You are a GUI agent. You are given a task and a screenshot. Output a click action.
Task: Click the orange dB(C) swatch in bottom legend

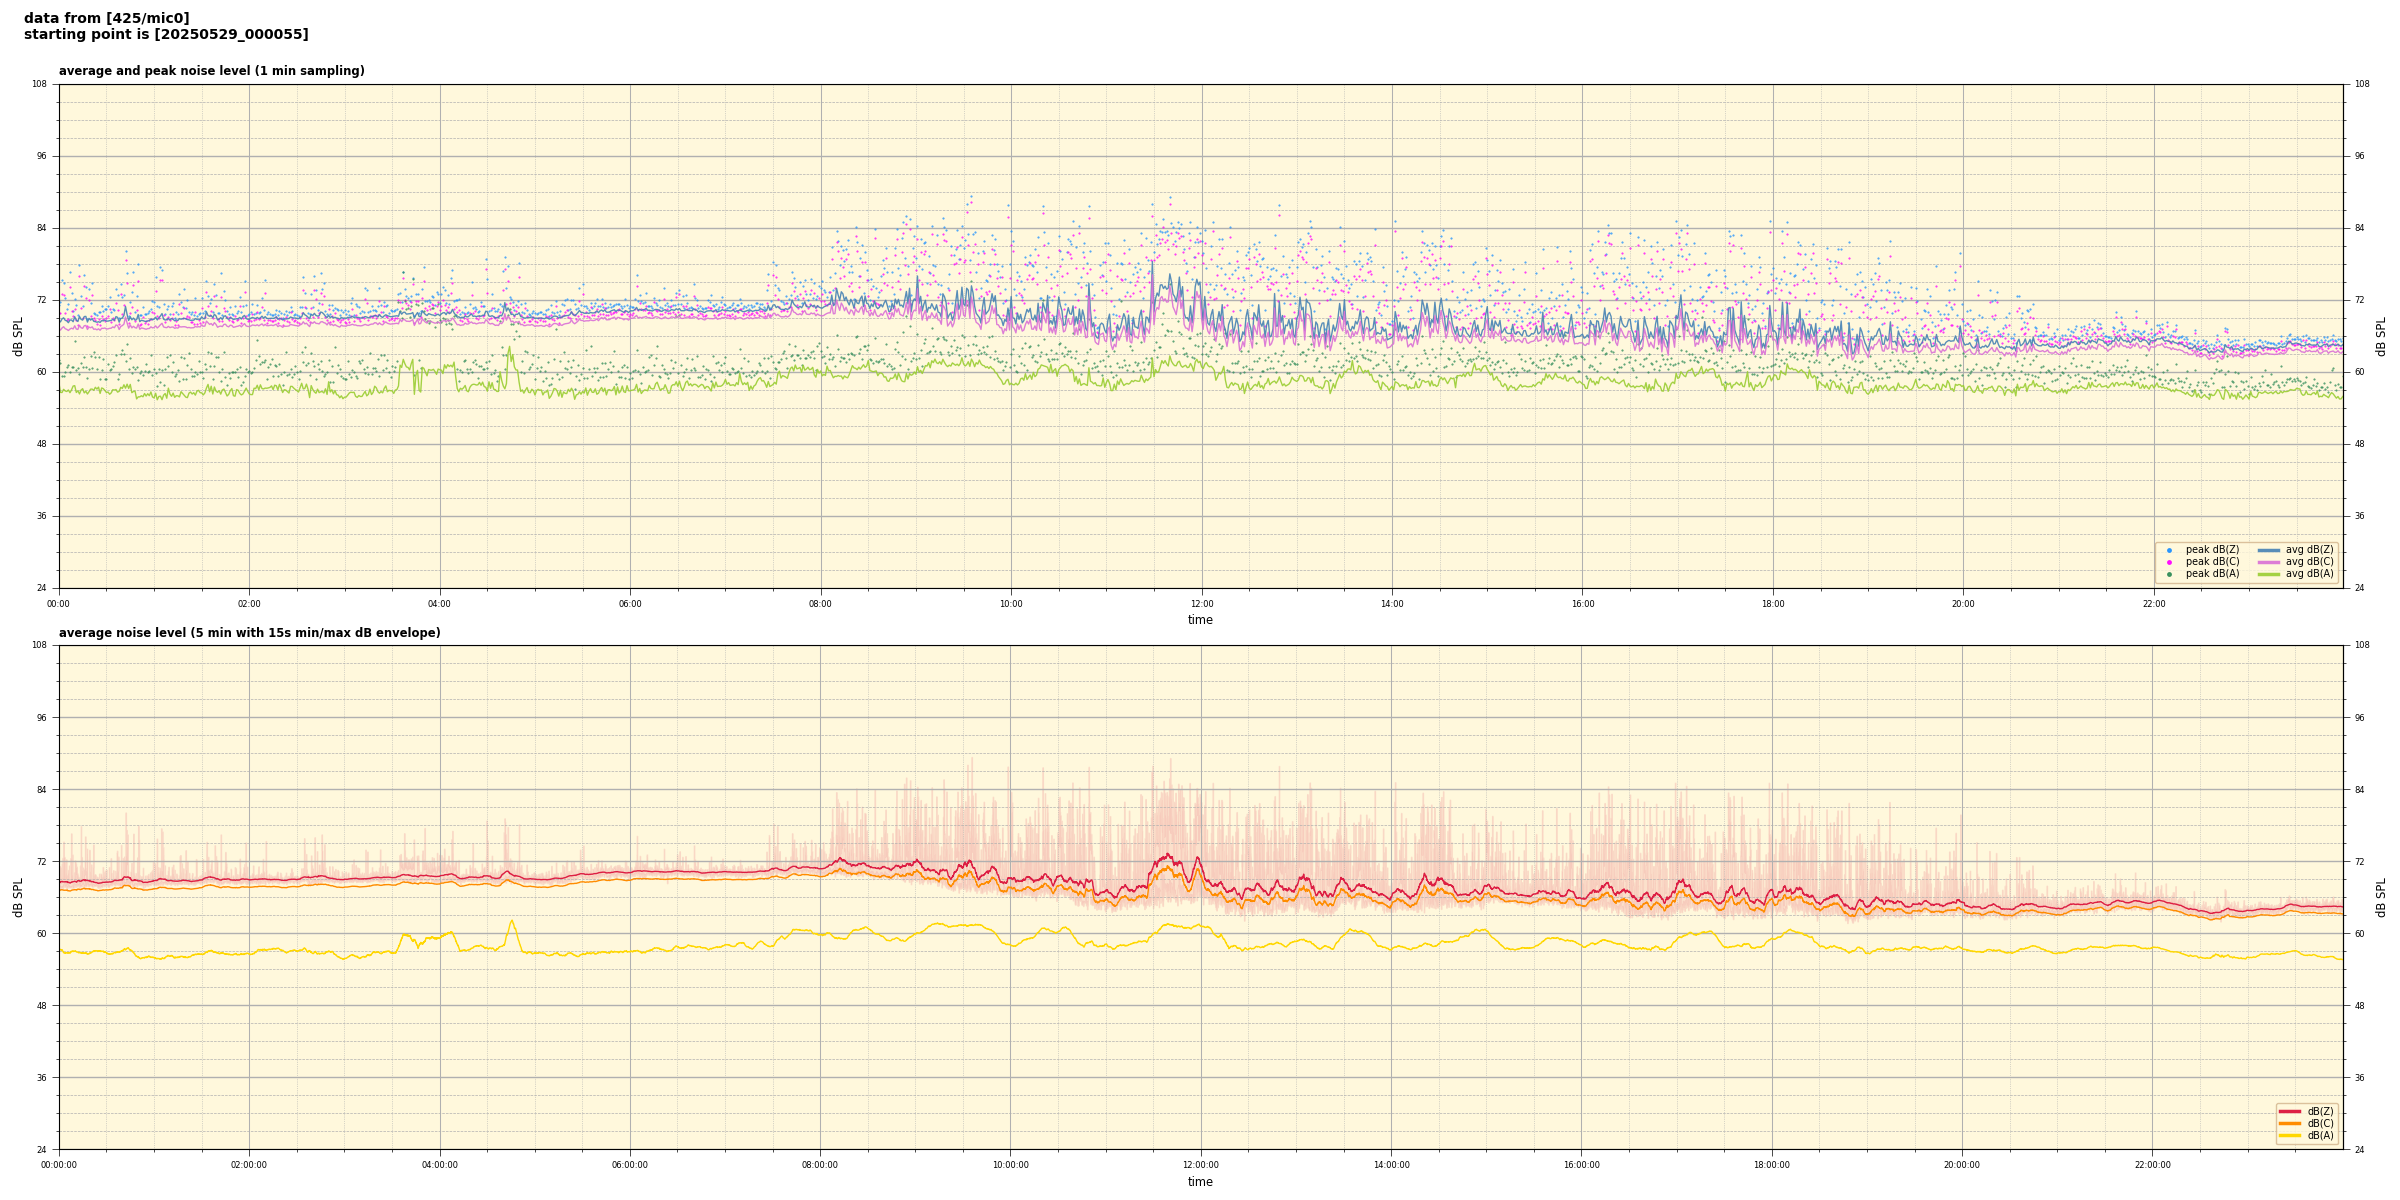[2290, 1123]
